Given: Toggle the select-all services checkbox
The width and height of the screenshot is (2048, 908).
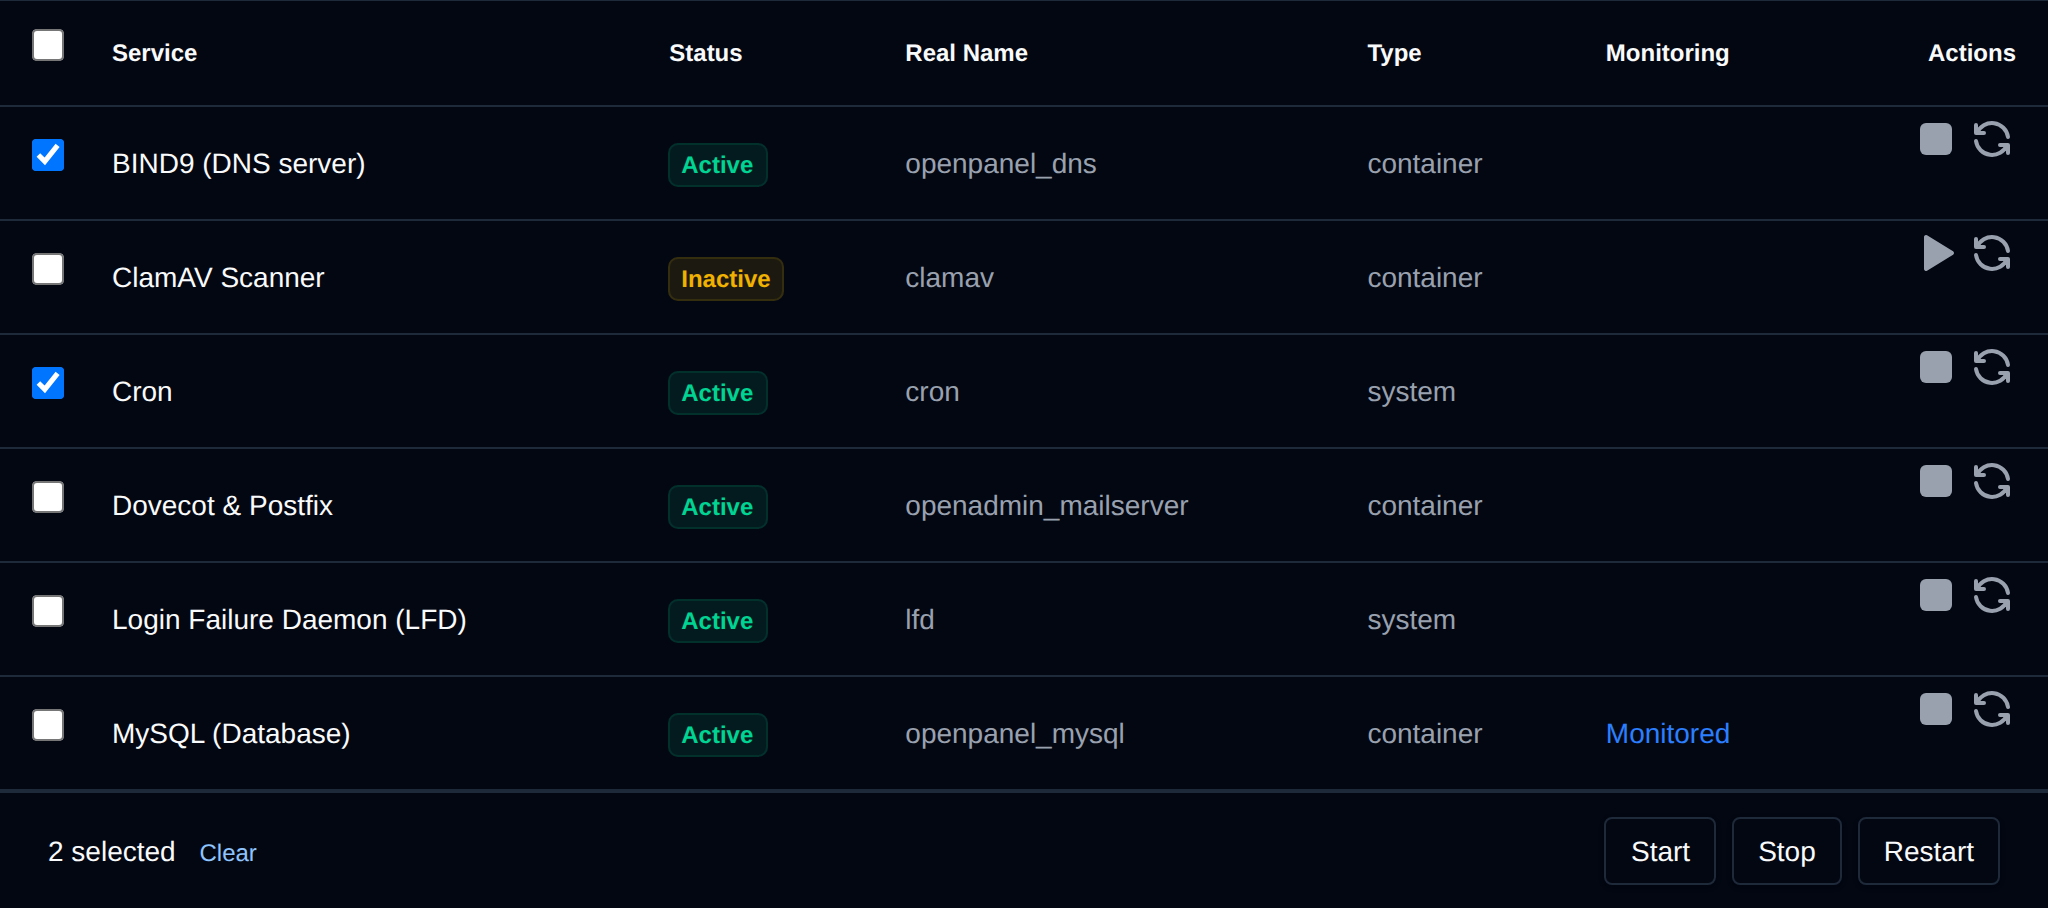Looking at the screenshot, I should pos(48,45).
